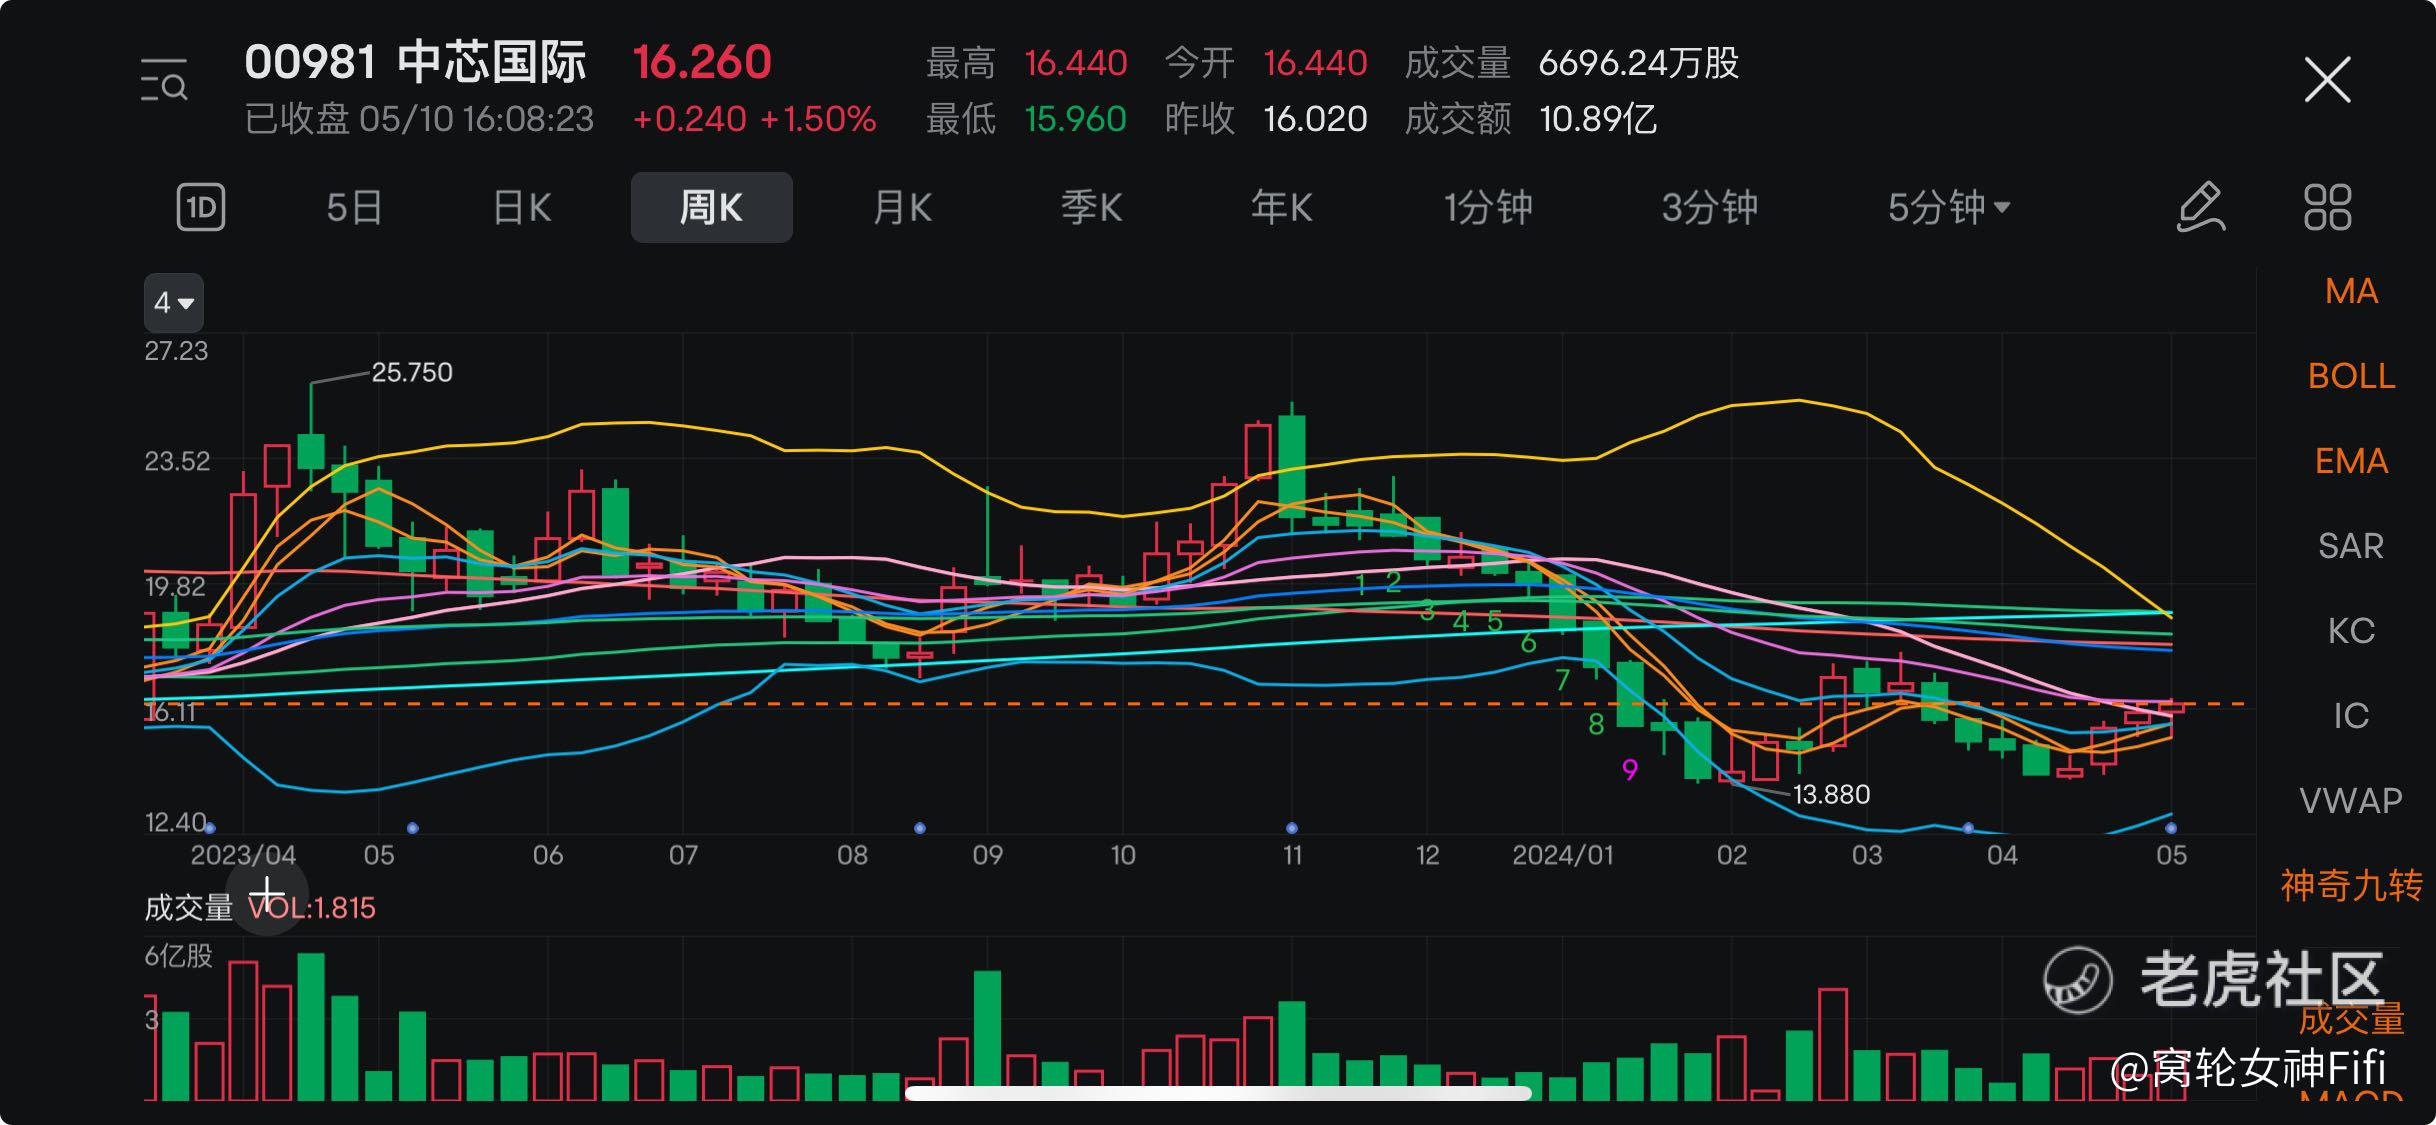Toggle the BOLL indicator
The width and height of the screenshot is (2436, 1125).
click(2351, 376)
